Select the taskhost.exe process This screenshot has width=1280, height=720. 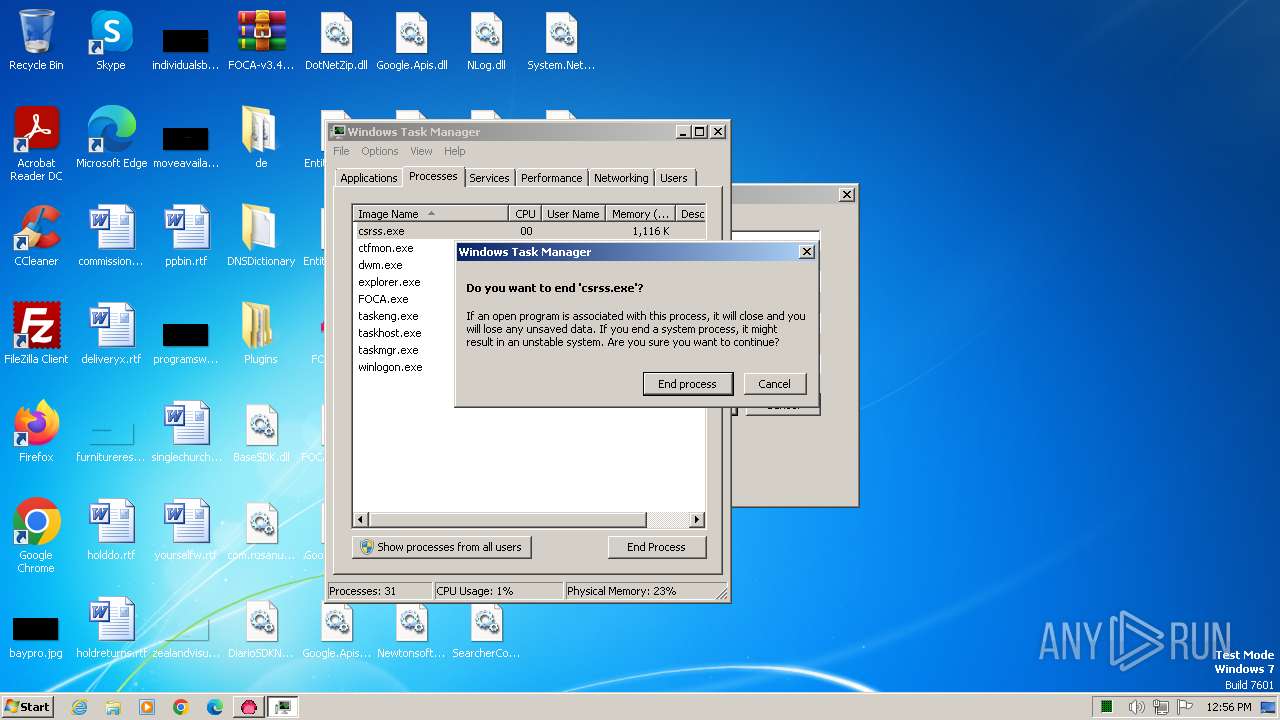[390, 333]
